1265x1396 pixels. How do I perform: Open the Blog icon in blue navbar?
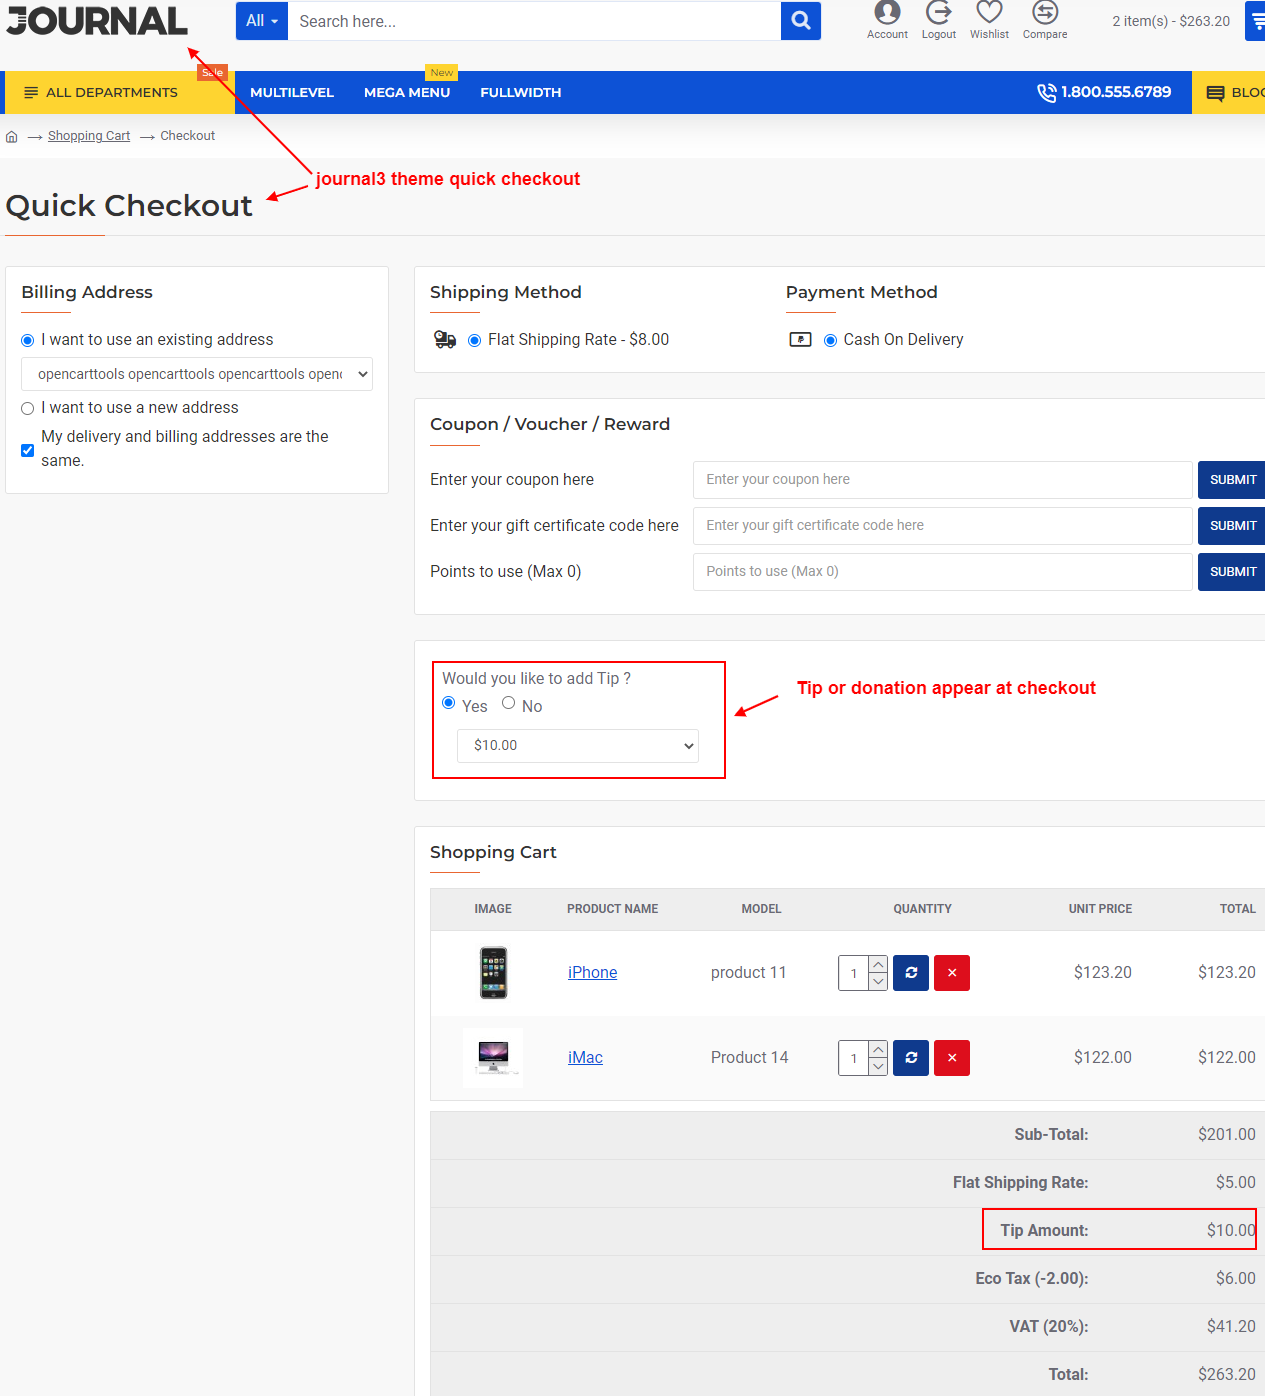tap(1215, 92)
